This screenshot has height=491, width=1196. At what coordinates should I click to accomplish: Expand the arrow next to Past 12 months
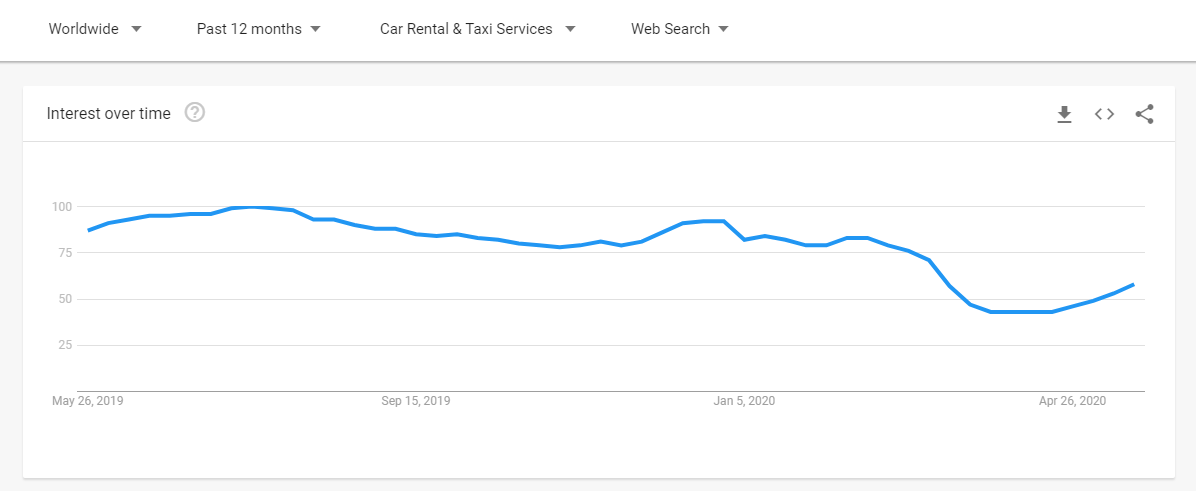click(316, 29)
